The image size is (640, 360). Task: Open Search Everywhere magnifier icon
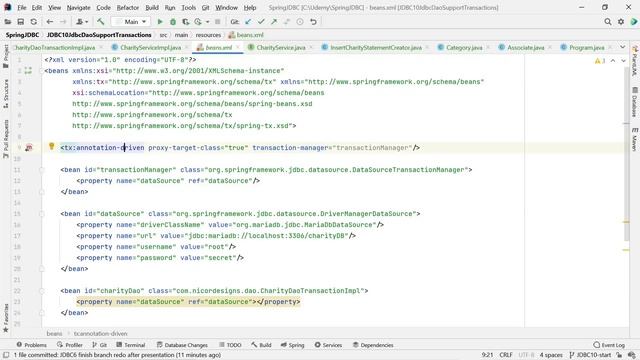tap(608, 22)
